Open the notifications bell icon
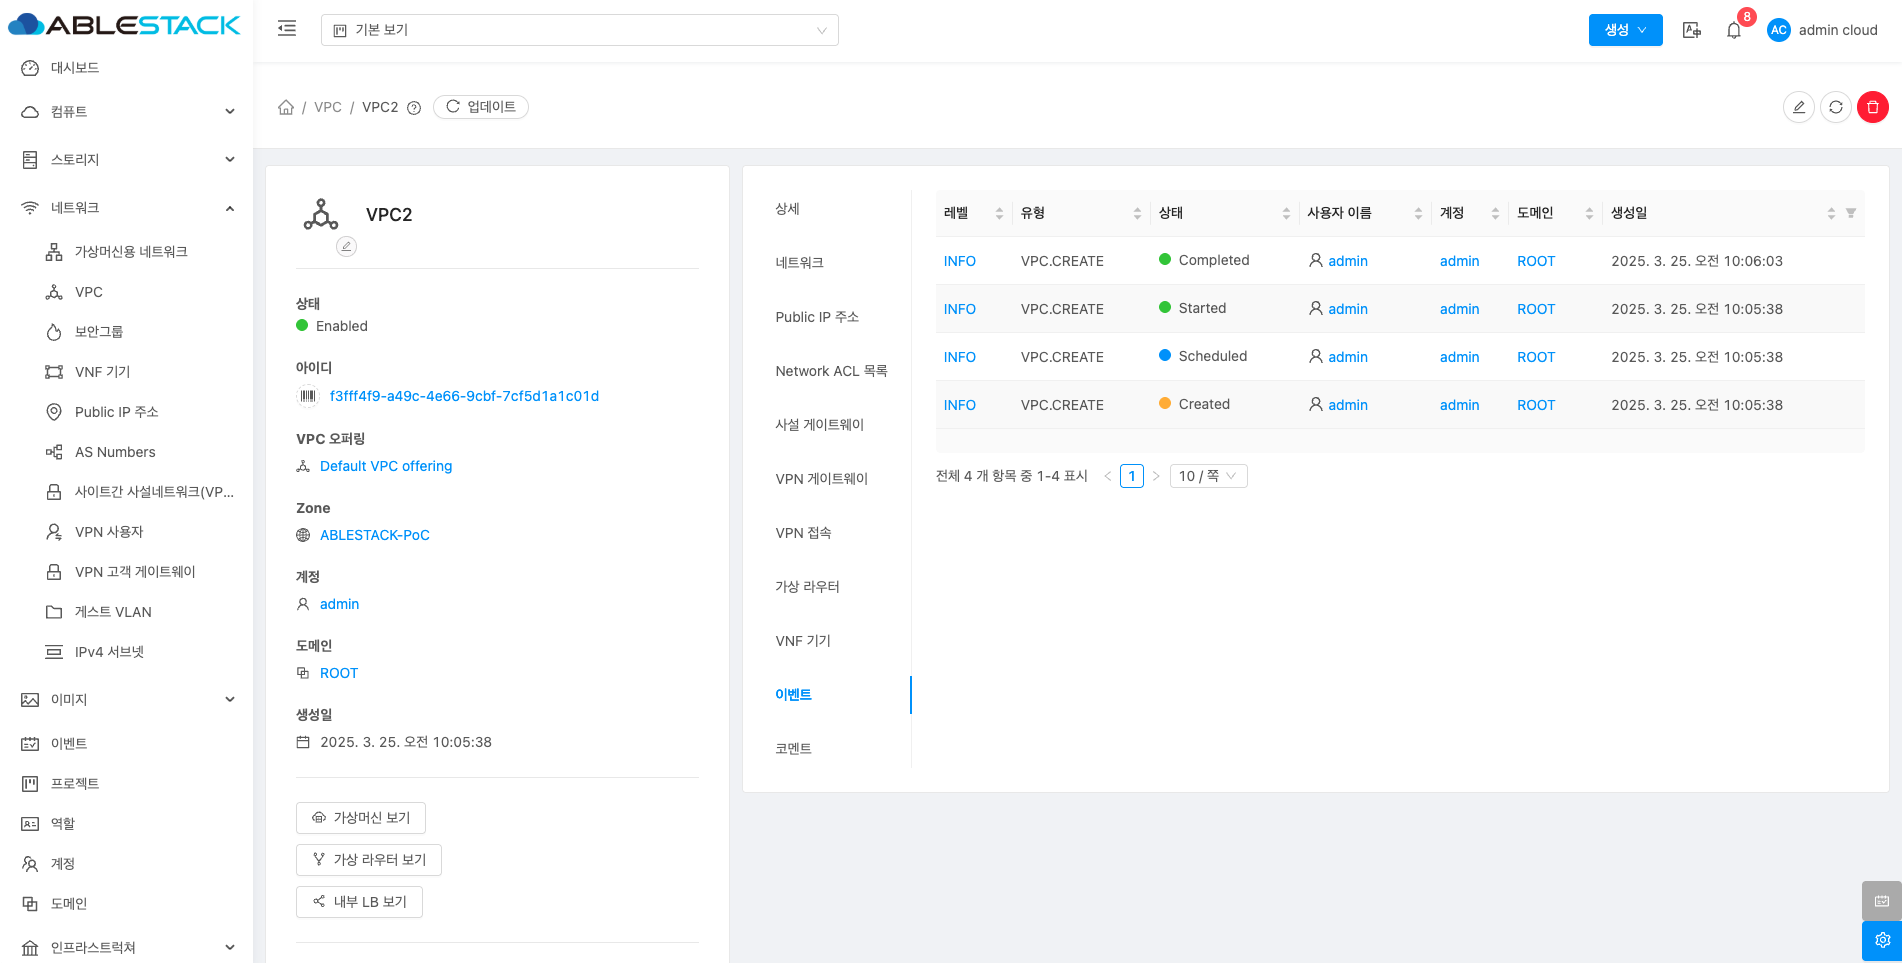This screenshot has height=963, width=1902. [1733, 30]
